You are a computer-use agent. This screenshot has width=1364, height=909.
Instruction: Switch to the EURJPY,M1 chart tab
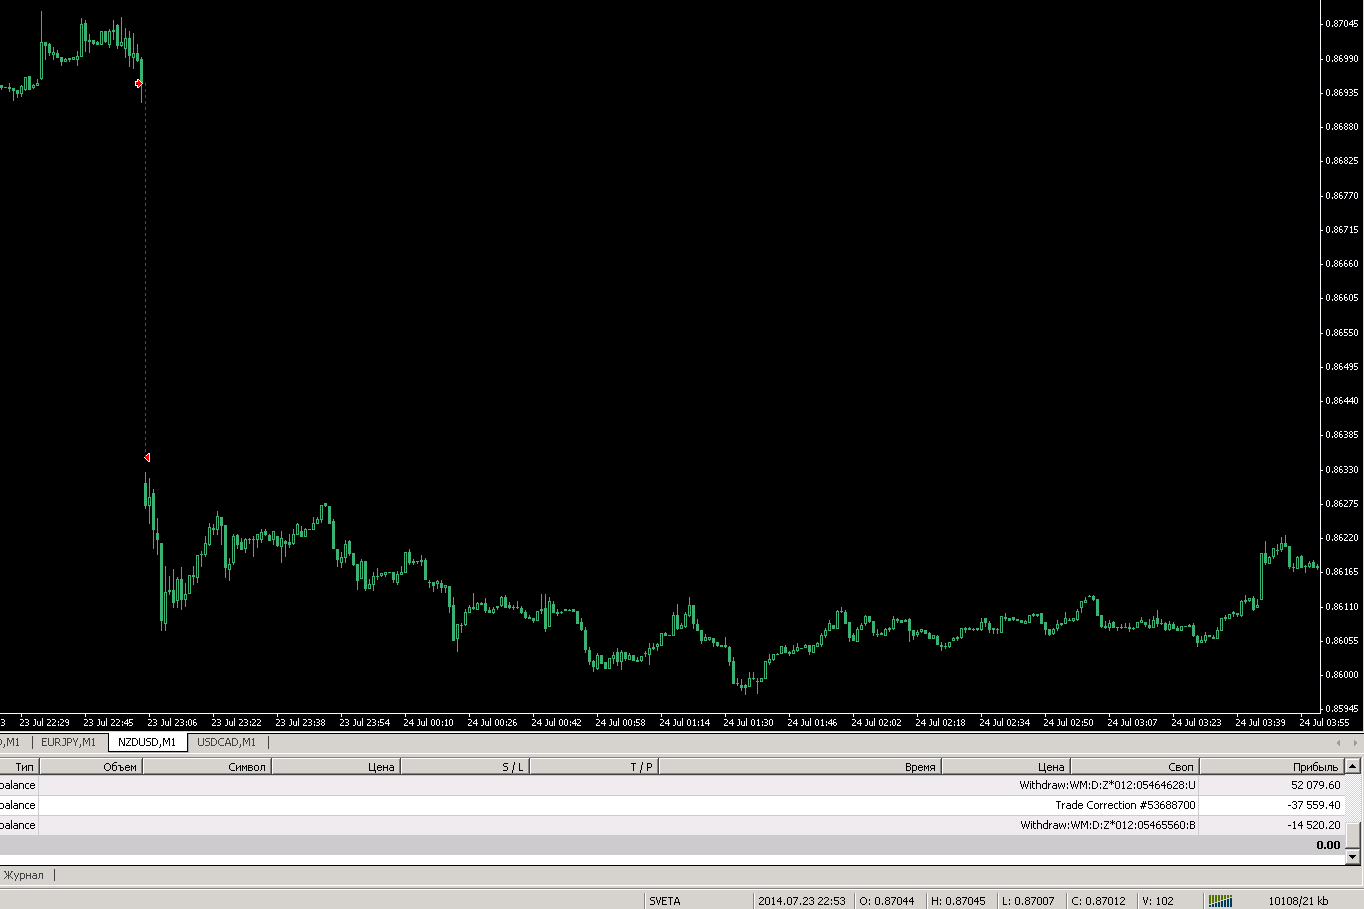point(69,742)
